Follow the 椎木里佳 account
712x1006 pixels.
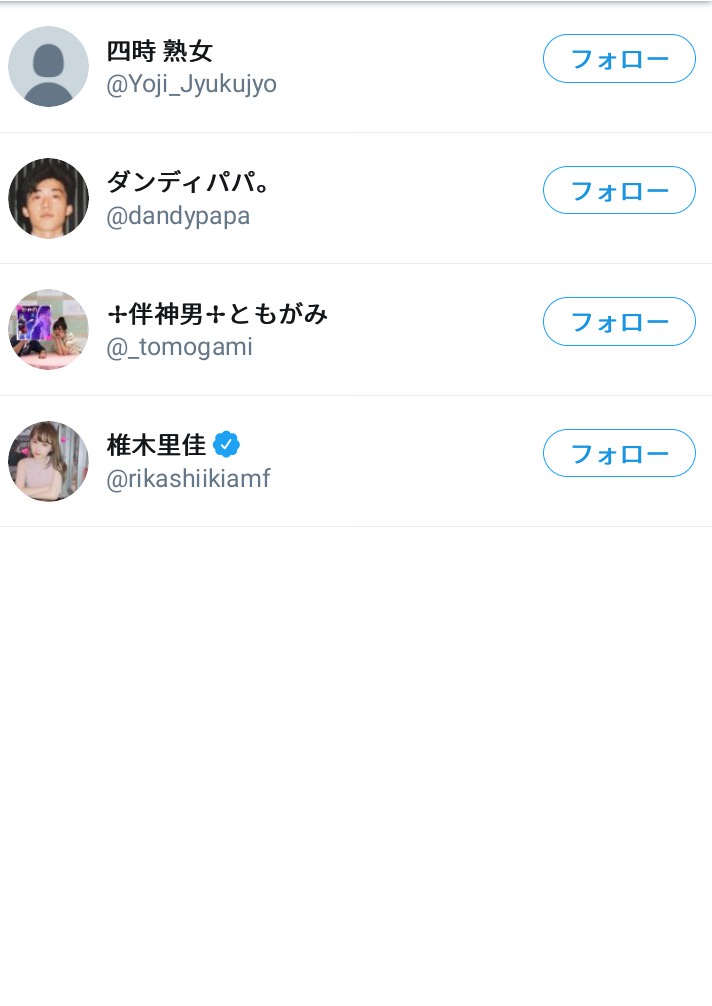pos(619,453)
